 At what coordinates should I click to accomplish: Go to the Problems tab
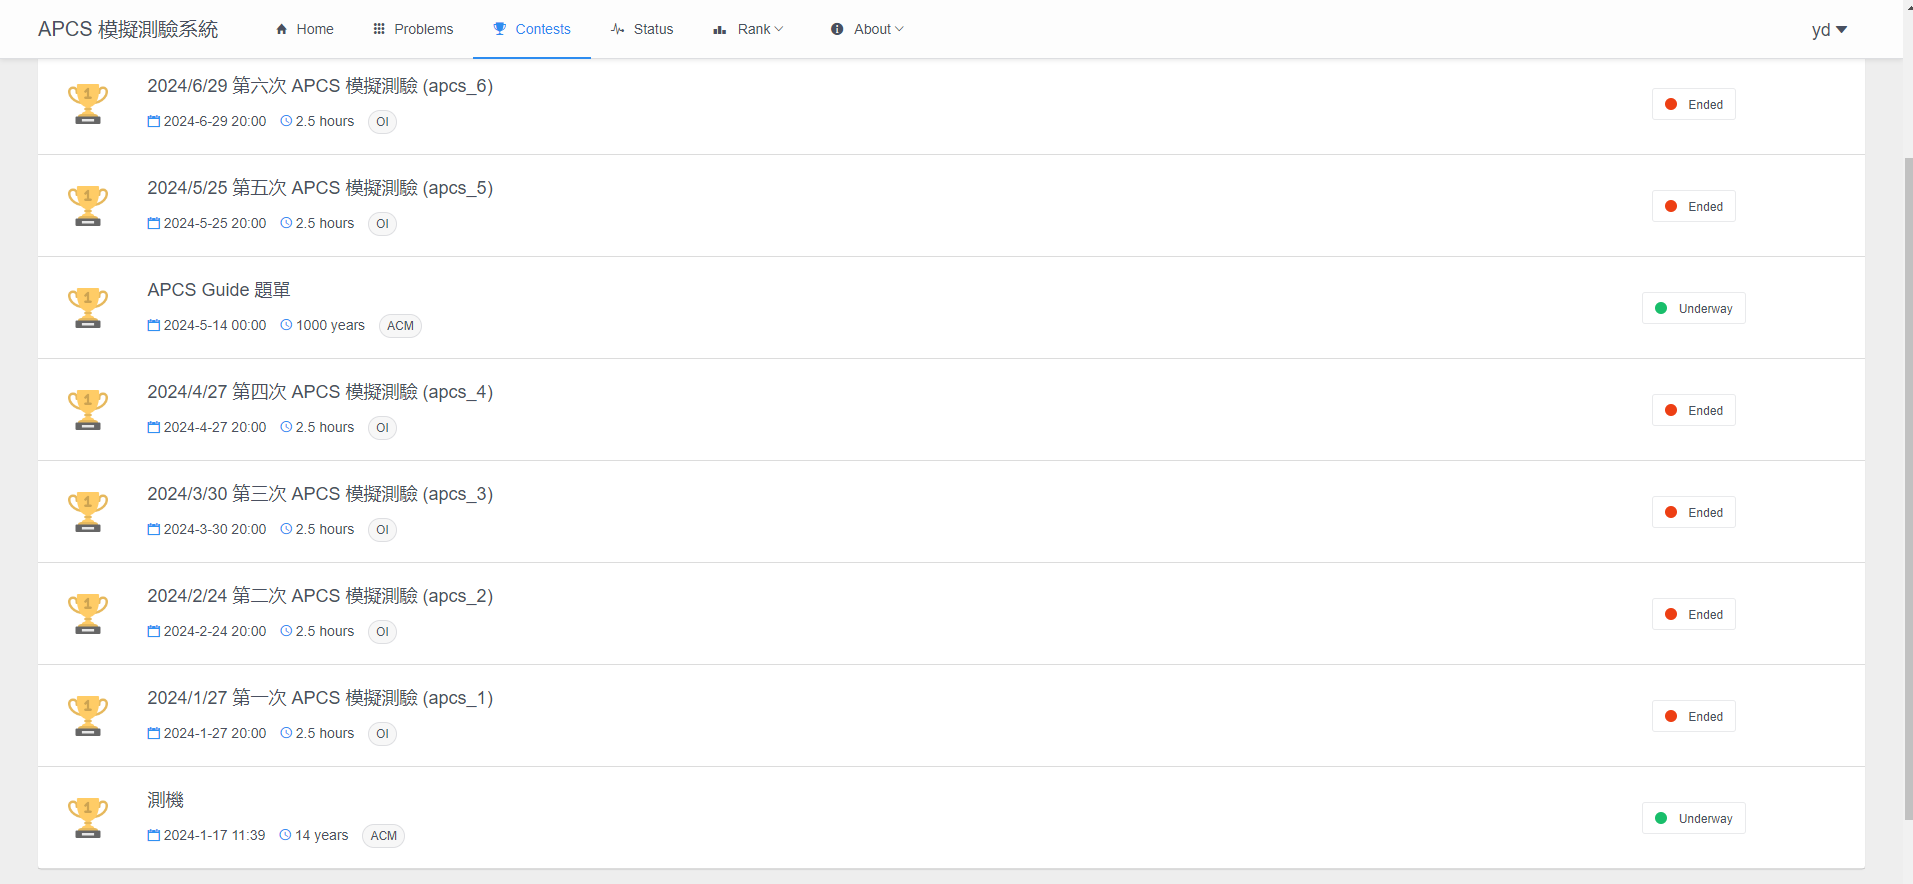413,29
